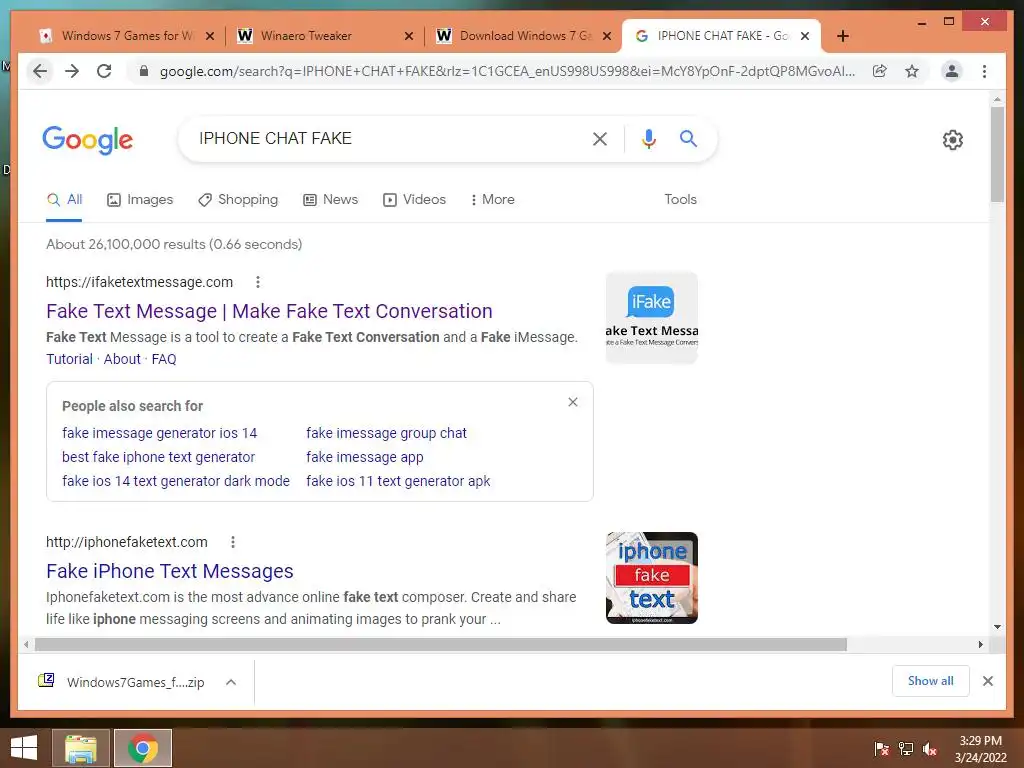Go to the Google logo homepage

pyautogui.click(x=88, y=140)
